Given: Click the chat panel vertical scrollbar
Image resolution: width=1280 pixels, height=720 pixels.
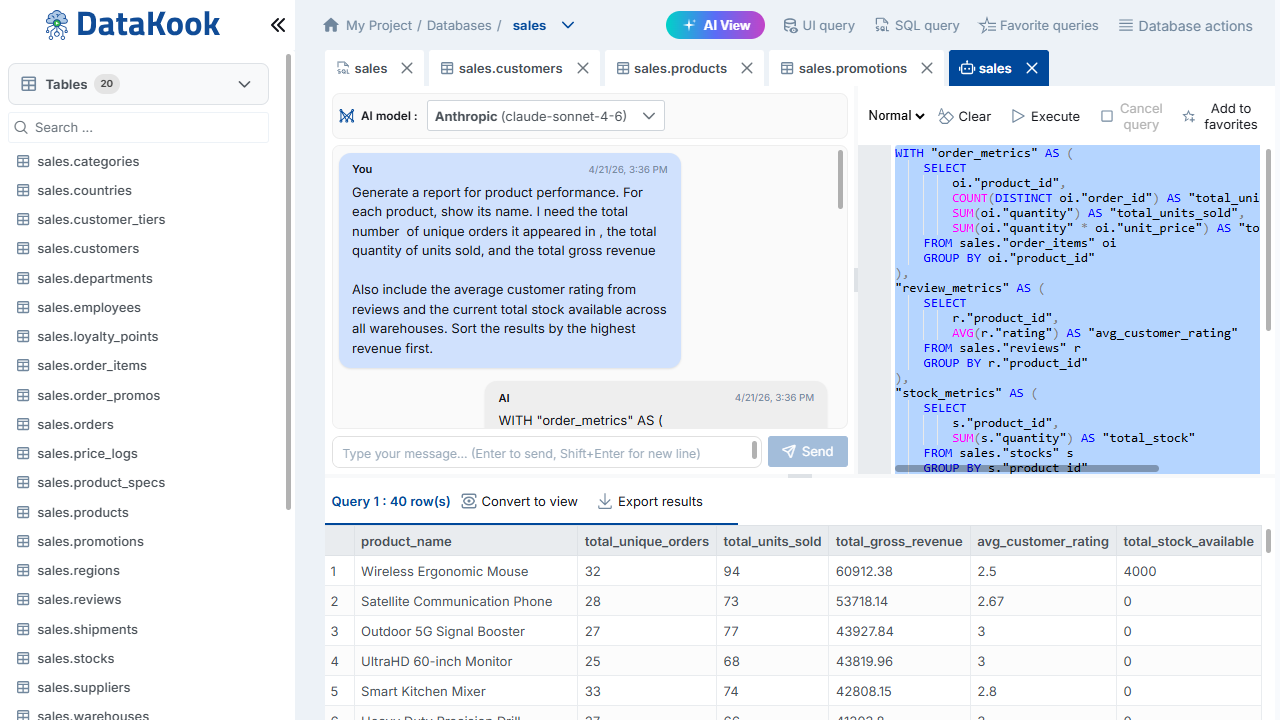Looking at the screenshot, I should click(x=840, y=180).
